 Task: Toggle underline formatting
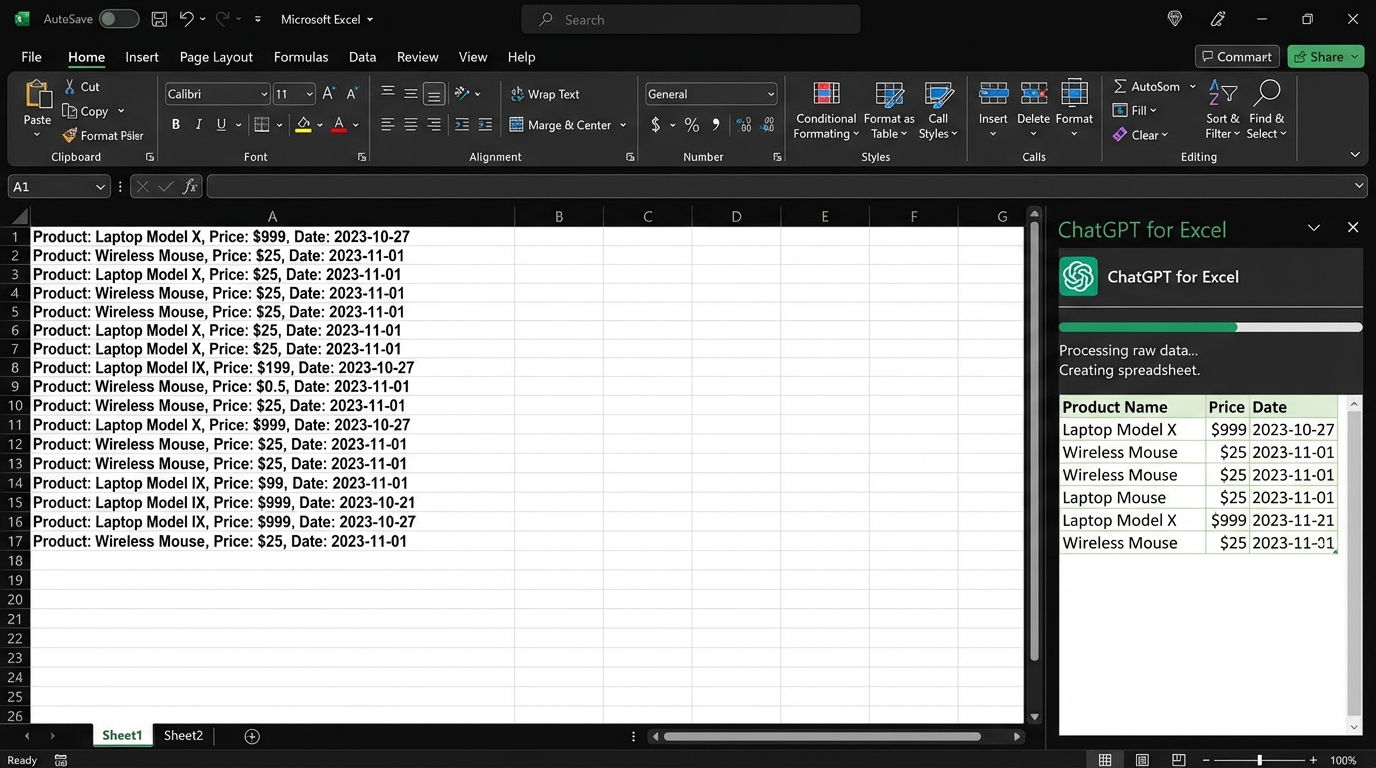click(x=219, y=124)
